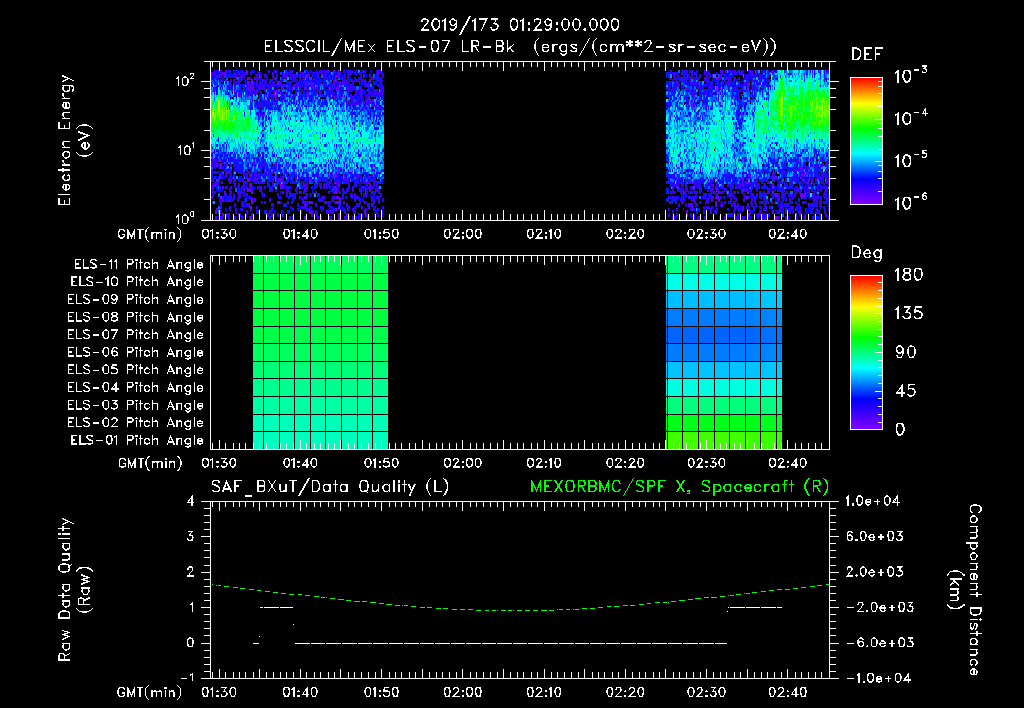
Task: Click the Component Distance (km) axis label
Action: pyautogui.click(x=965, y=590)
